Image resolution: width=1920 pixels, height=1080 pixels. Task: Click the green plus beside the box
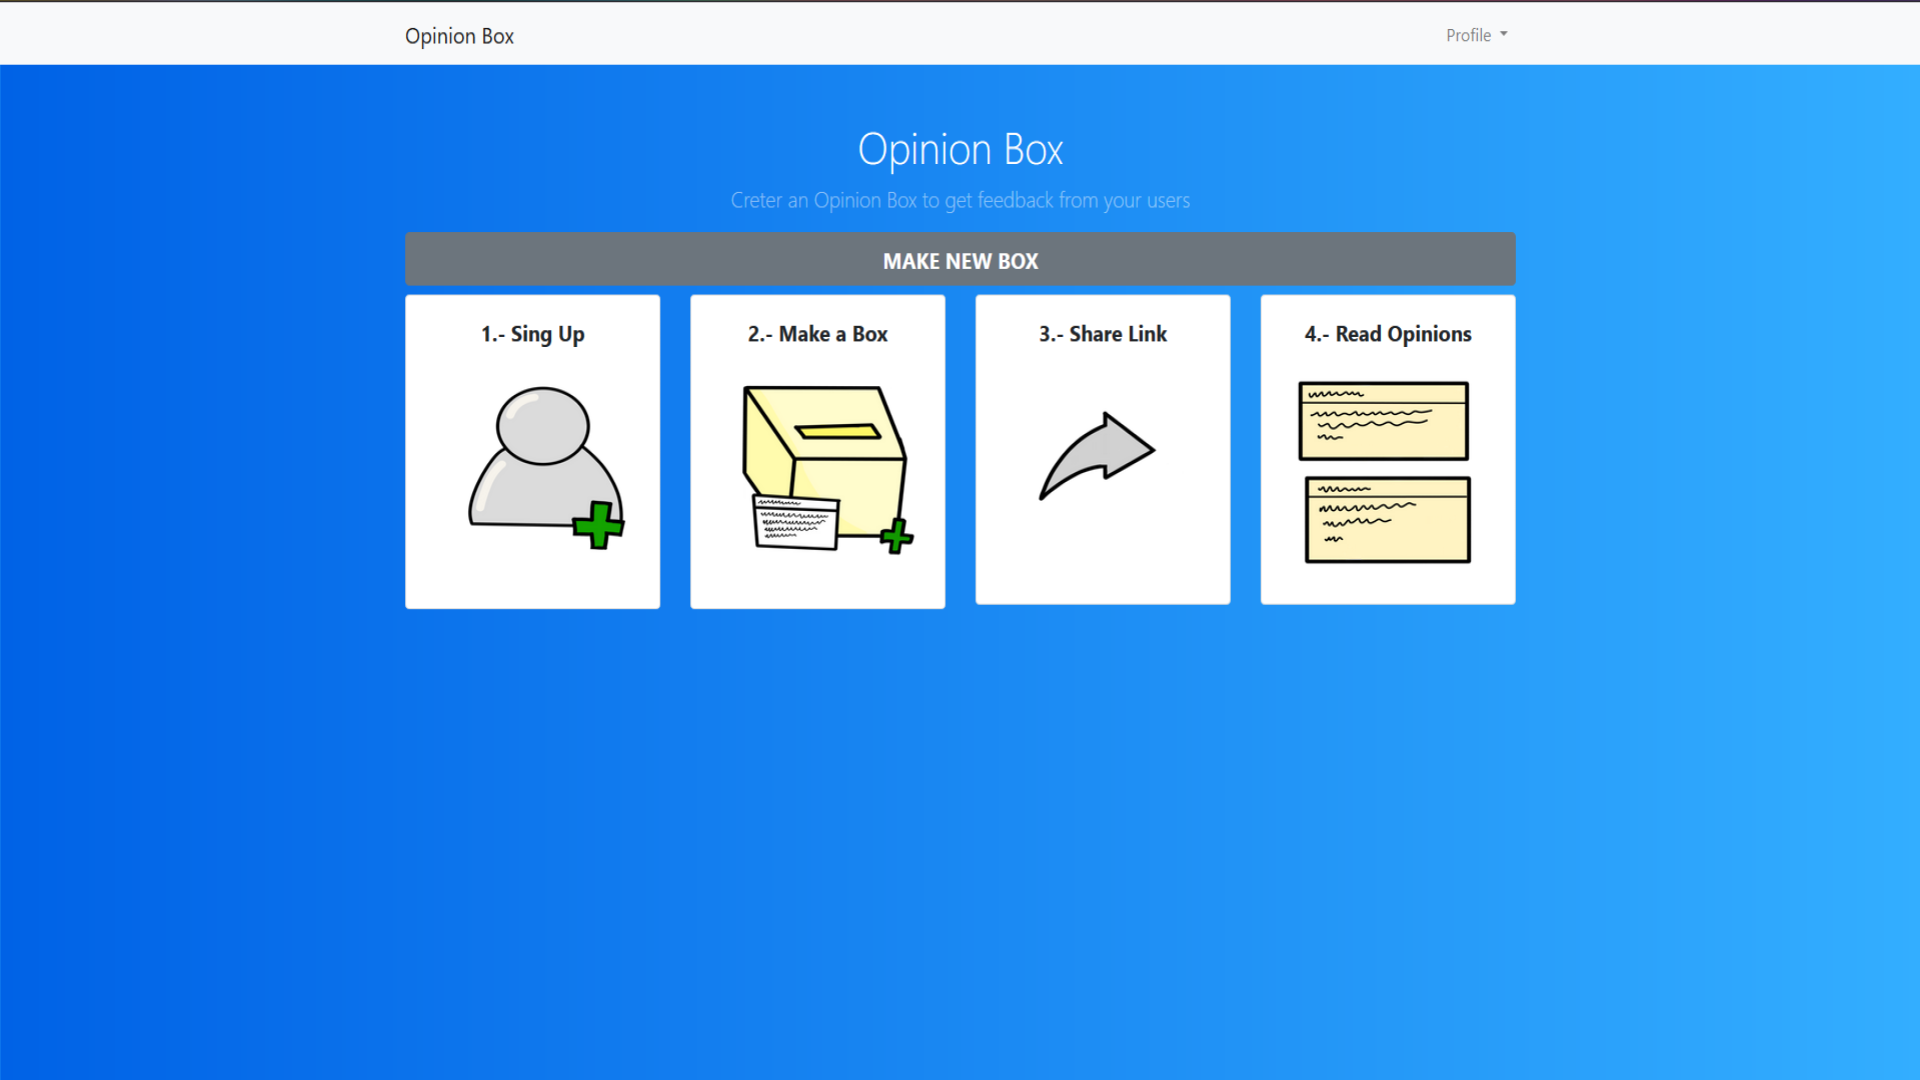[897, 536]
